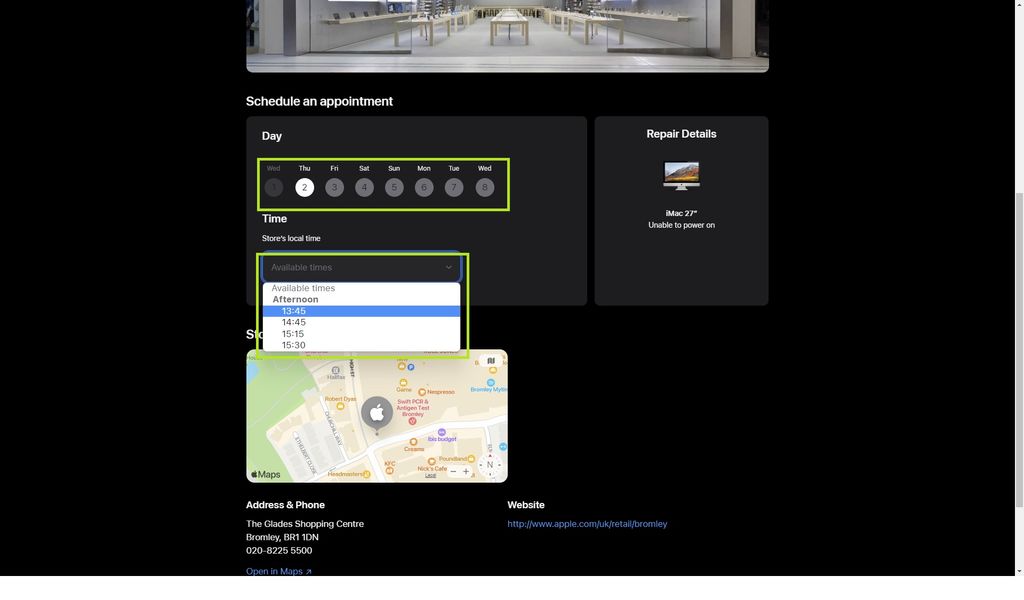Click the iMac 27" repair device image
Viewport: 1024px width, 600px height.
point(681,176)
